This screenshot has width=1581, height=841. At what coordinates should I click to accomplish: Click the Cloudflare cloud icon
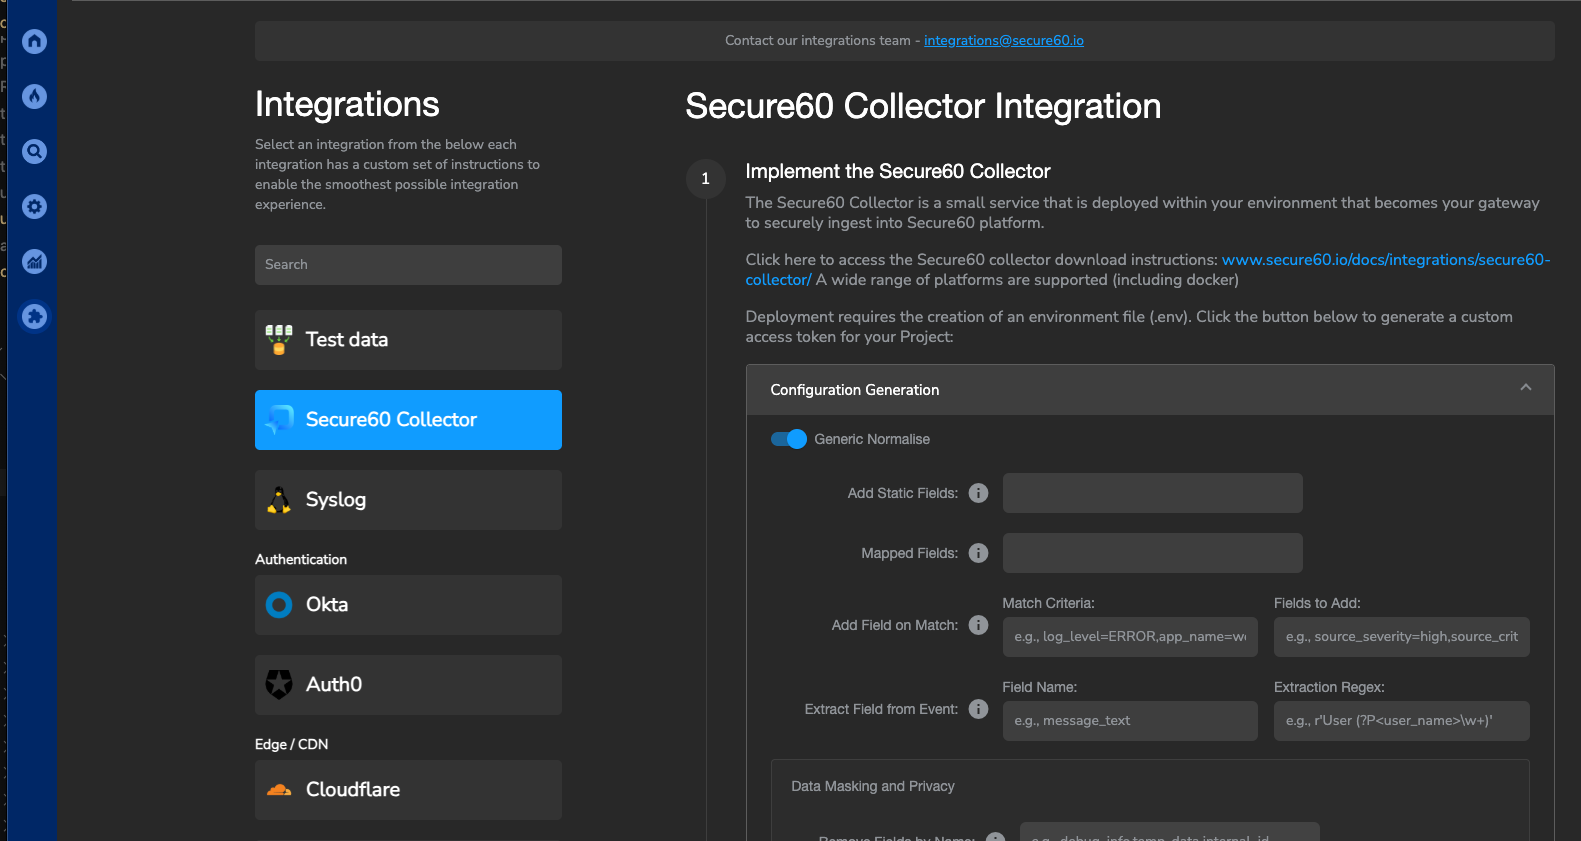point(279,790)
